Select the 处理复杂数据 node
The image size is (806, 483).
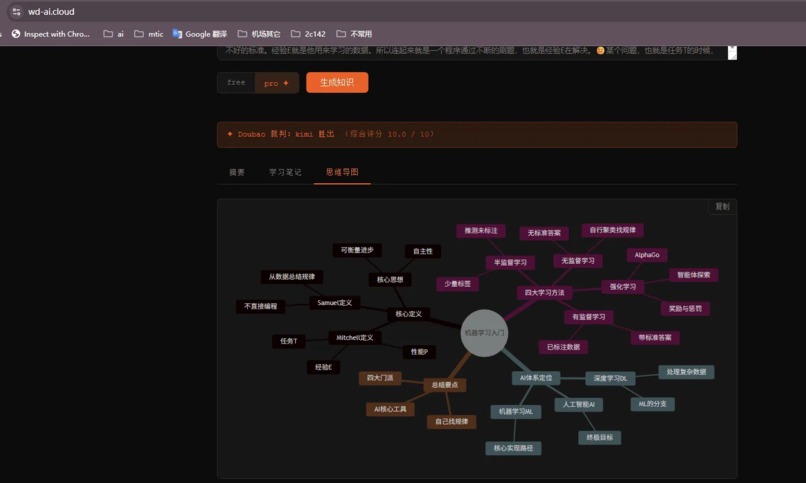tap(686, 372)
